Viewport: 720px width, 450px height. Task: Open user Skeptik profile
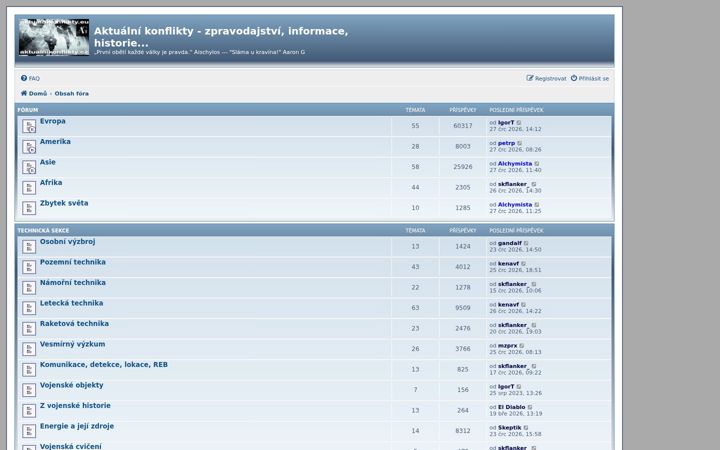point(510,428)
